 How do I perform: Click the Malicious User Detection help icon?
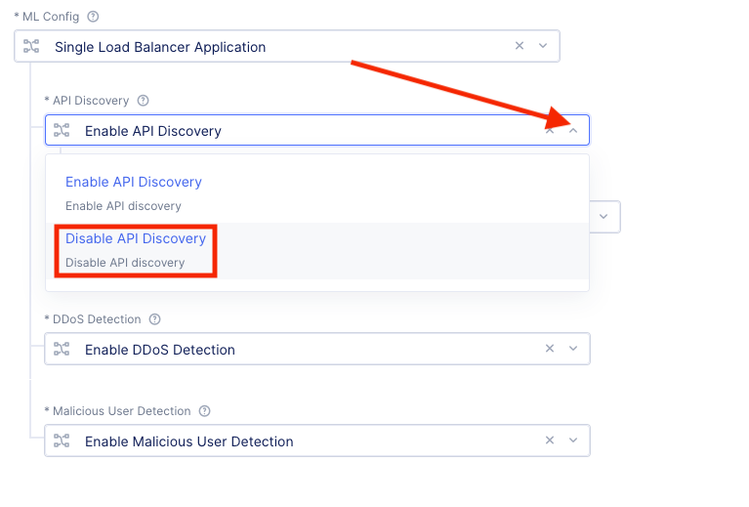click(x=205, y=411)
